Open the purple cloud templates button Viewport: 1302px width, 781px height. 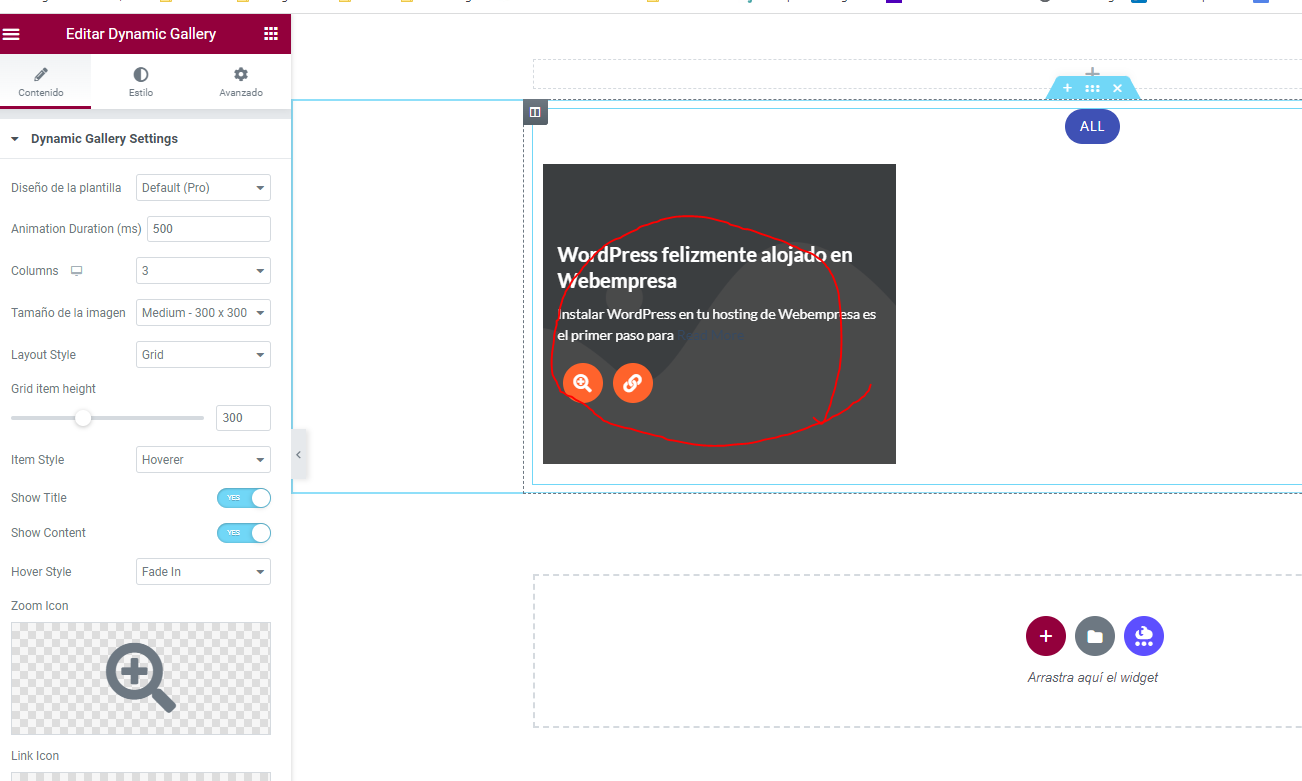pos(1144,636)
